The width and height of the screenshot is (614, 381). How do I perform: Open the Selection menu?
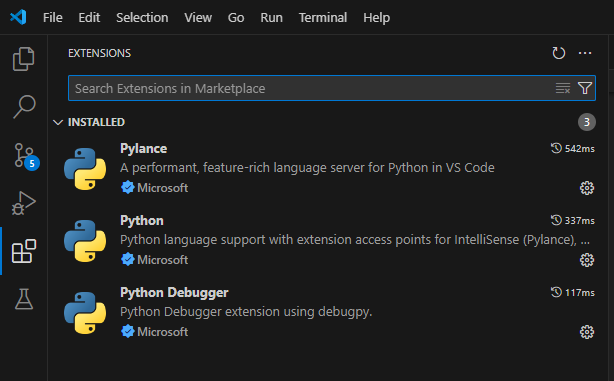142,18
